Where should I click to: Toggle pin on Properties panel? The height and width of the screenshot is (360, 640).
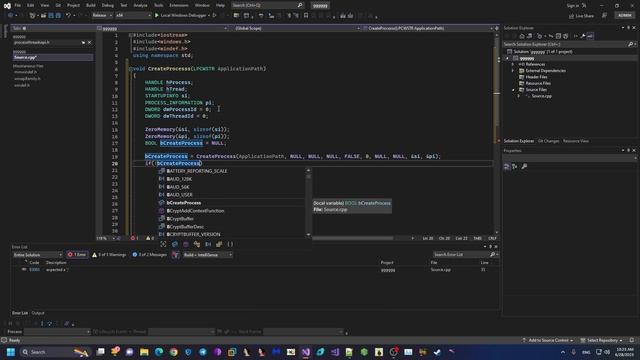point(629,150)
